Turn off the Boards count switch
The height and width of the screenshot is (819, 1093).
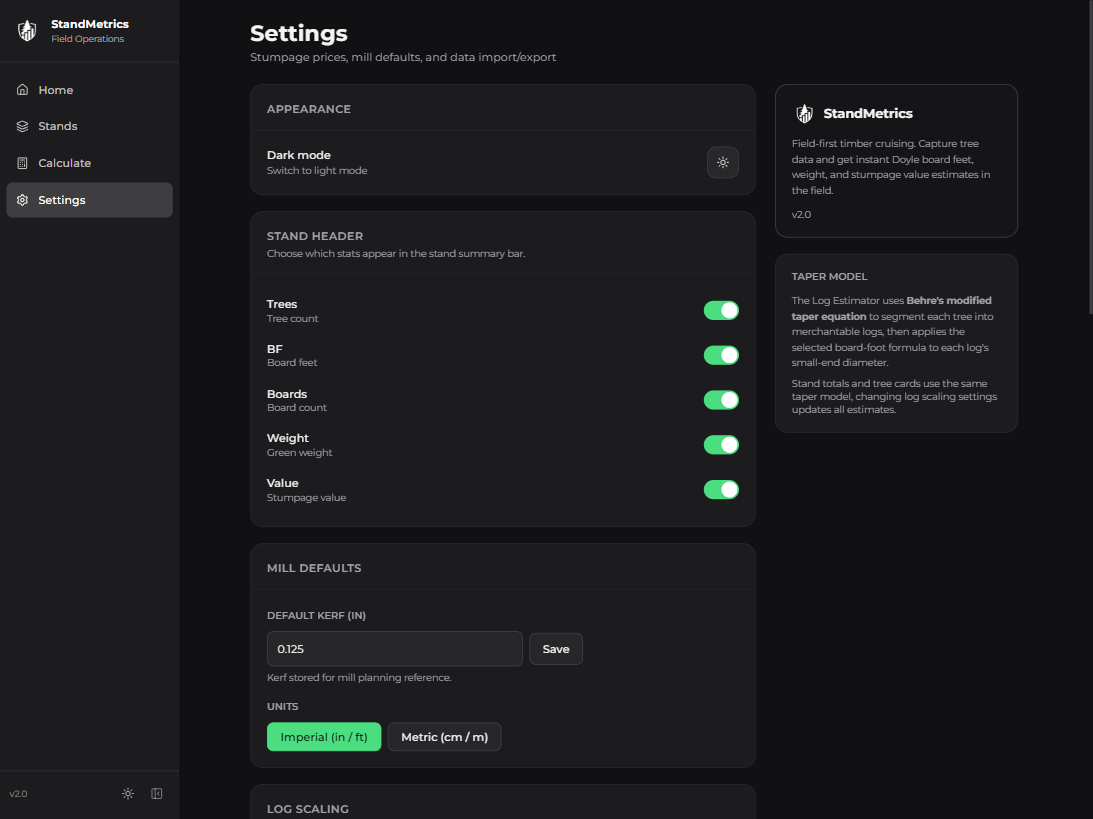[721, 400]
